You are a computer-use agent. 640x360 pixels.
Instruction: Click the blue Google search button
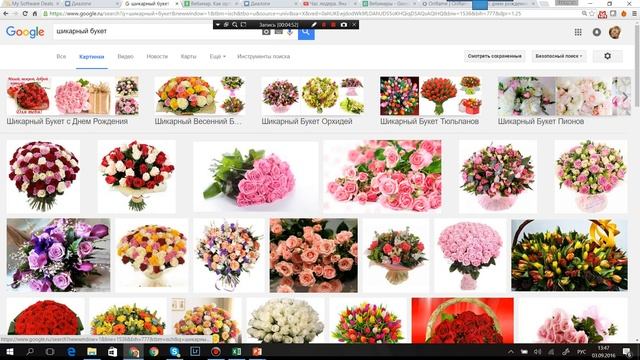(x=306, y=33)
